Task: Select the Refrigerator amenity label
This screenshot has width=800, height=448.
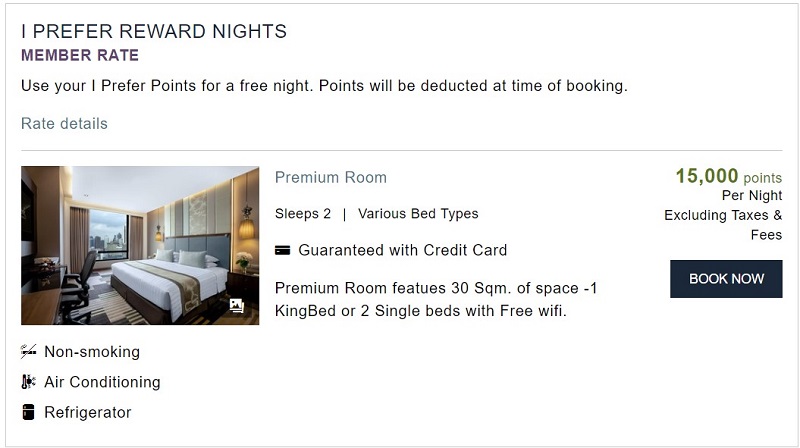Action: click(x=88, y=412)
